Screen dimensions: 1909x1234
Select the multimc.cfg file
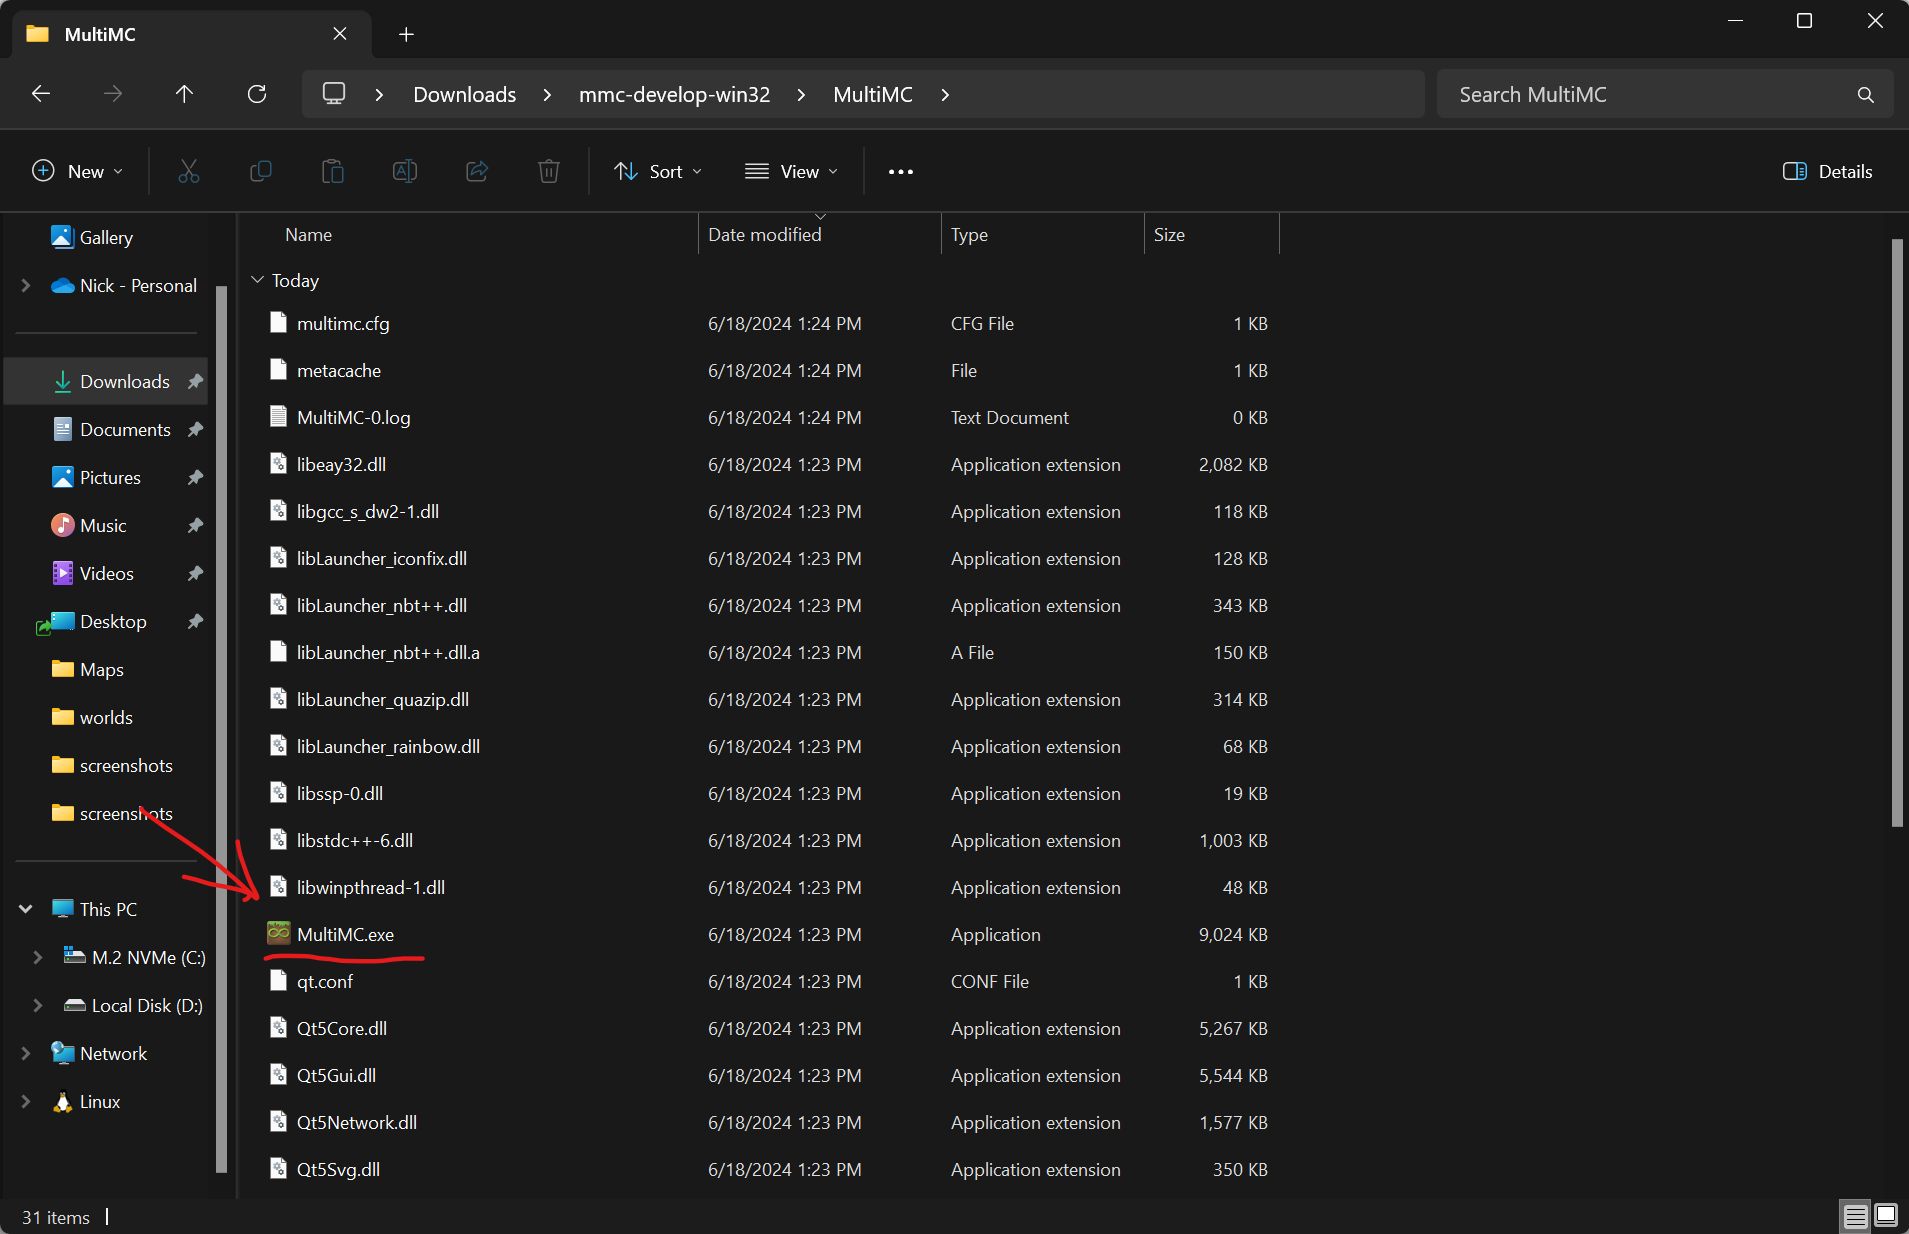pos(343,324)
